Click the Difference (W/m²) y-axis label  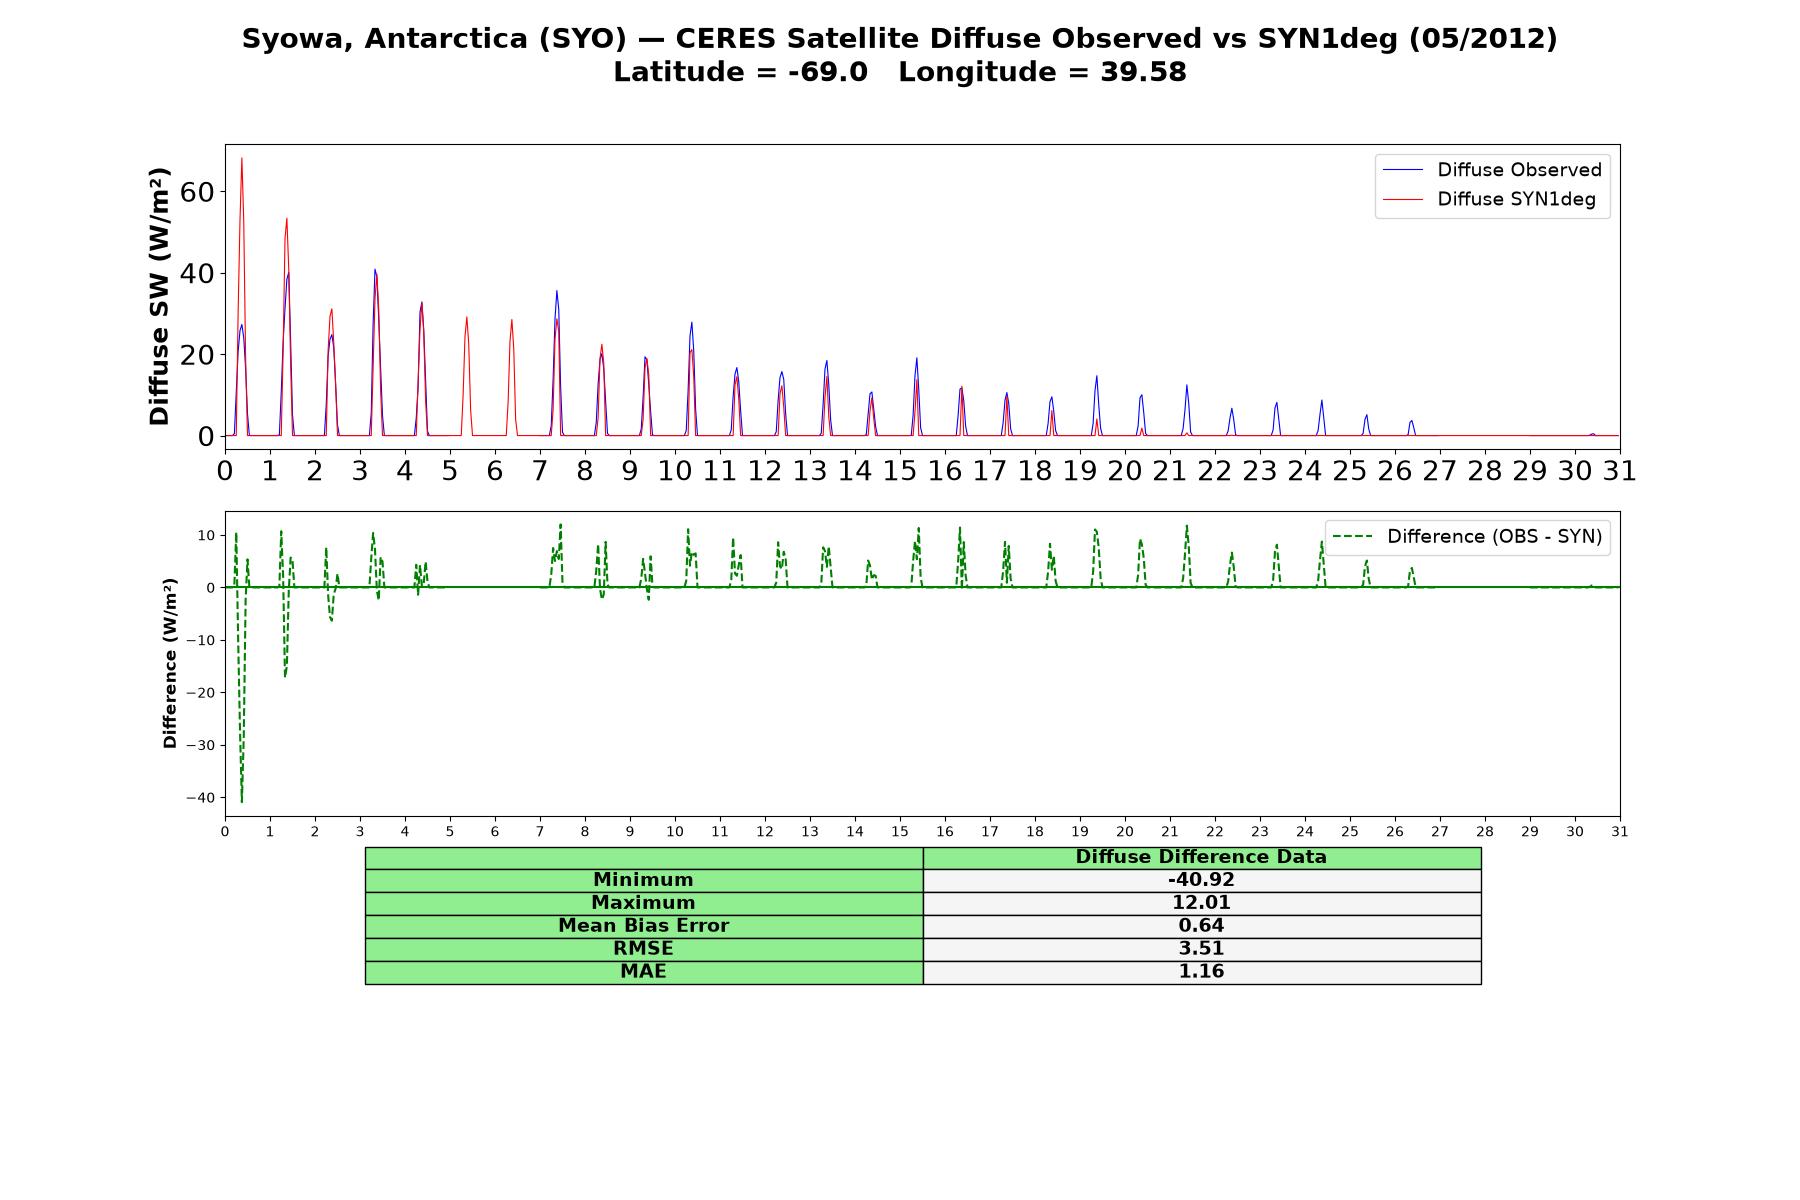170,663
